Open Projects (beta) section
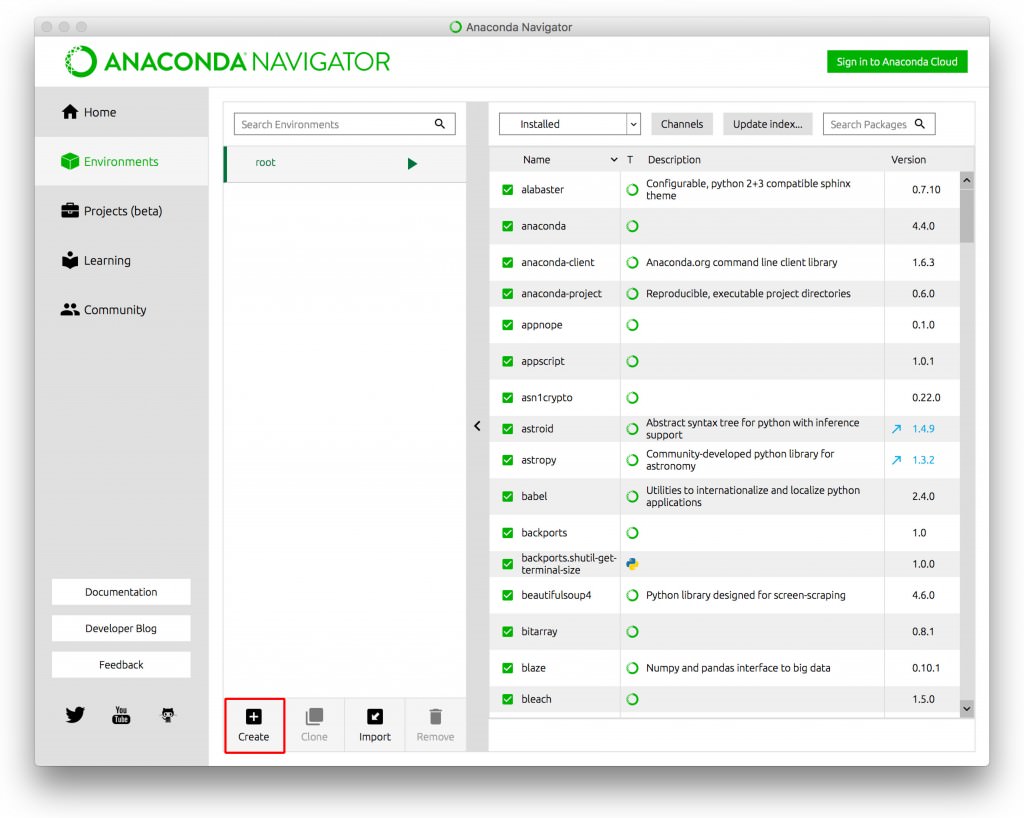This screenshot has height=818, width=1024. [x=122, y=211]
